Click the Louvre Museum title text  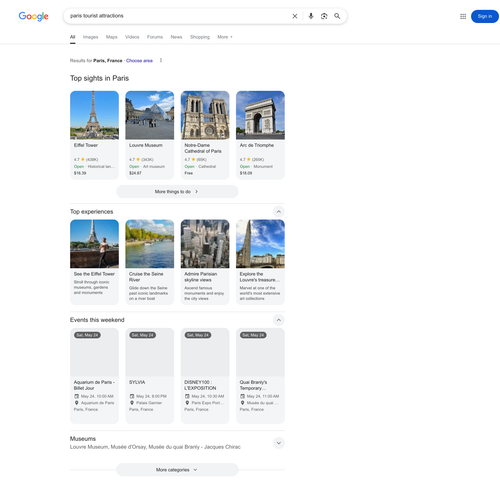tap(146, 145)
